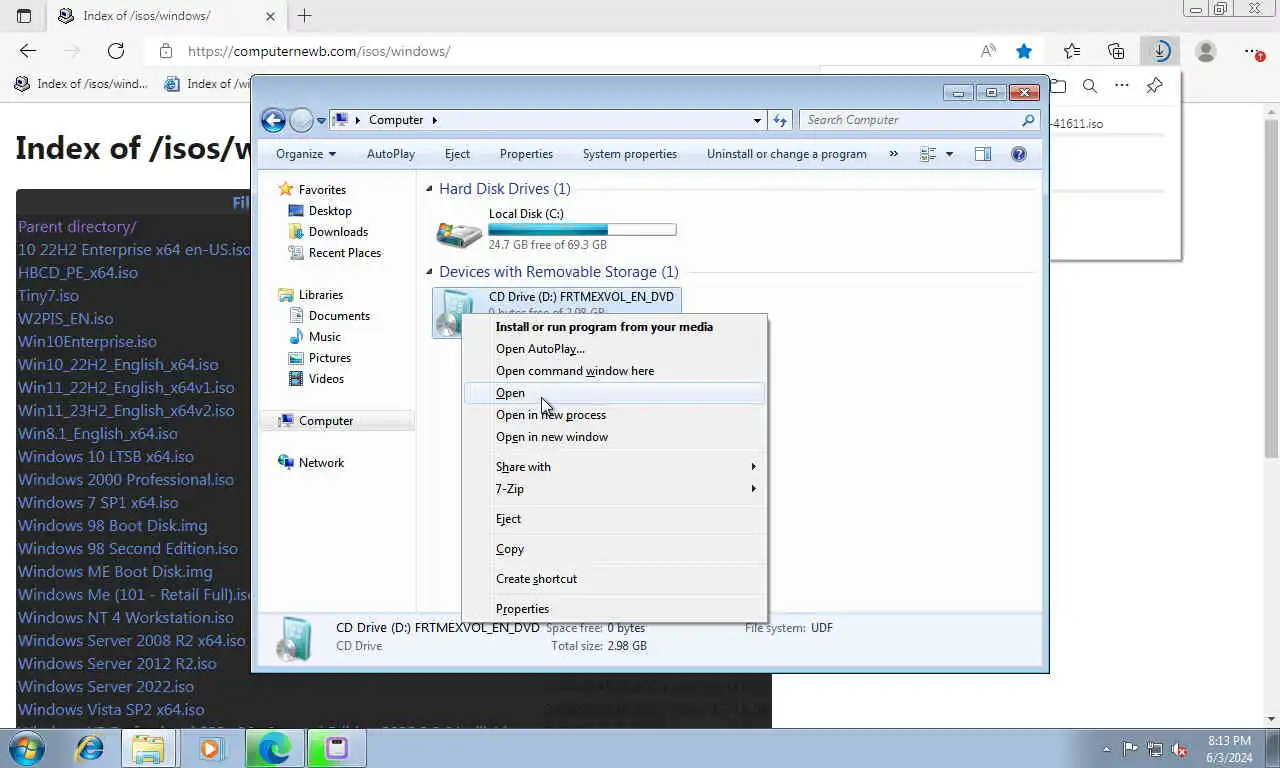The height and width of the screenshot is (768, 1280).
Task: Open the Videos library
Action: (x=326, y=379)
